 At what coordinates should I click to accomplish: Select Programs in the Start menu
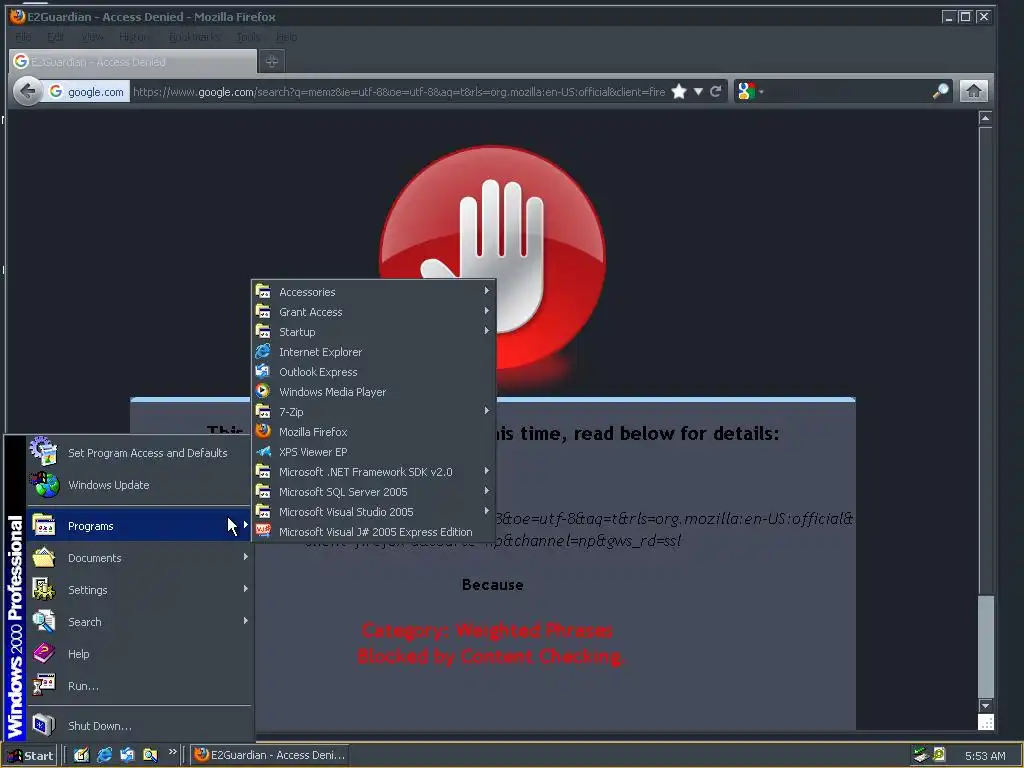139,526
